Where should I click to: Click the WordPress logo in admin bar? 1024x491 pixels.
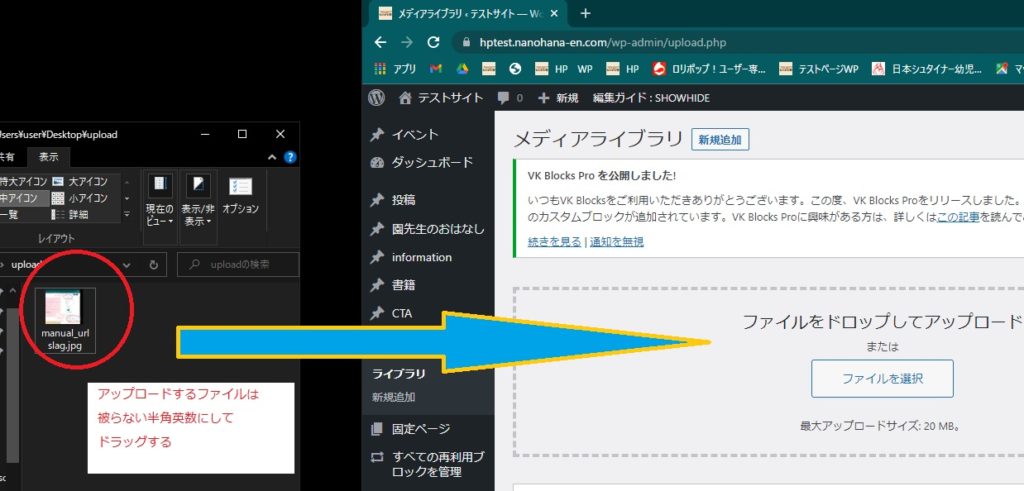377,98
